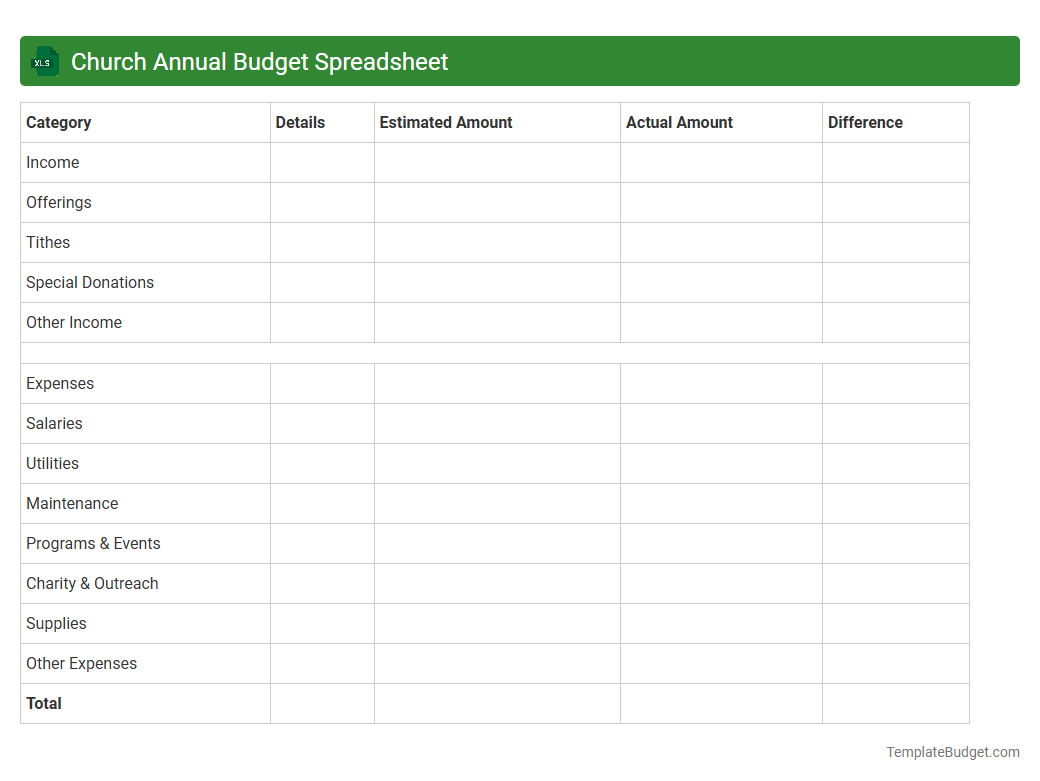Select the Difference column header
Viewport: 1040px width, 781px height.
pos(864,122)
